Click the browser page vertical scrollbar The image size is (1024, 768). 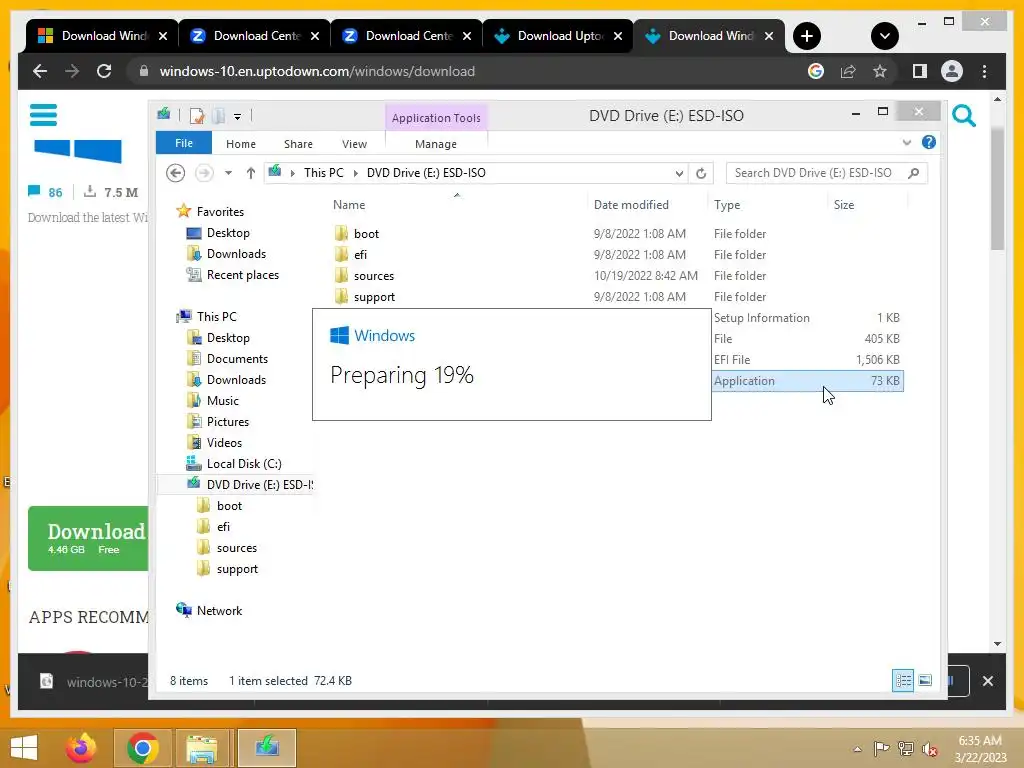[997, 189]
